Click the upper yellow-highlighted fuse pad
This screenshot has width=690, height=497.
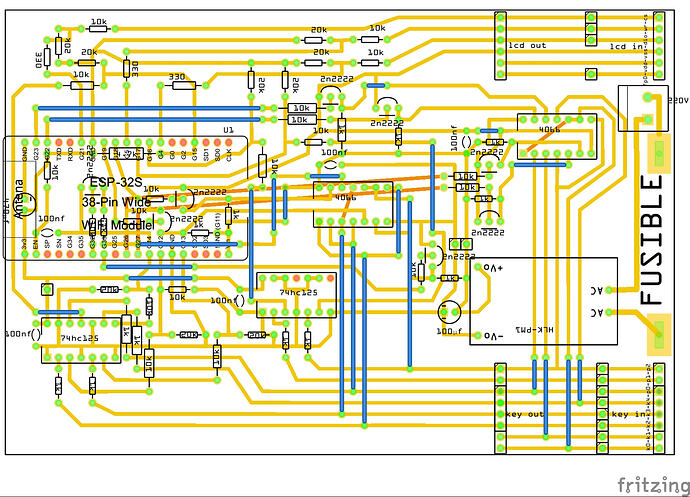click(x=659, y=153)
